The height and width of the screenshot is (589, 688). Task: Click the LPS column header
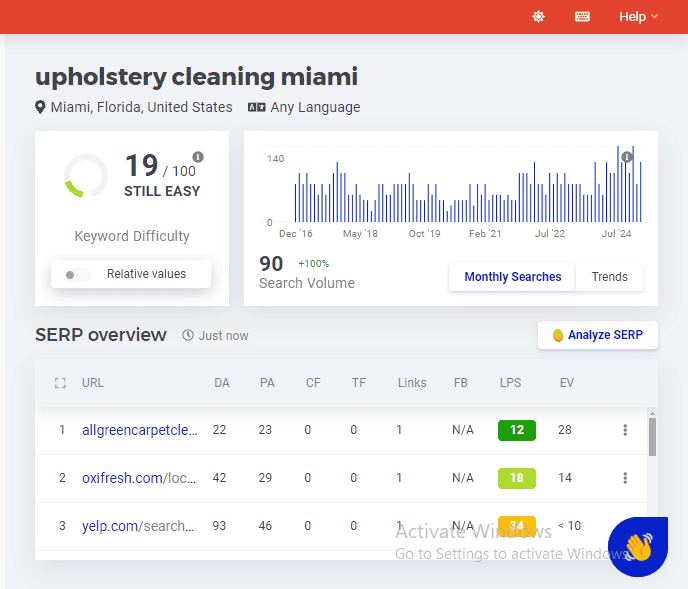(510, 383)
